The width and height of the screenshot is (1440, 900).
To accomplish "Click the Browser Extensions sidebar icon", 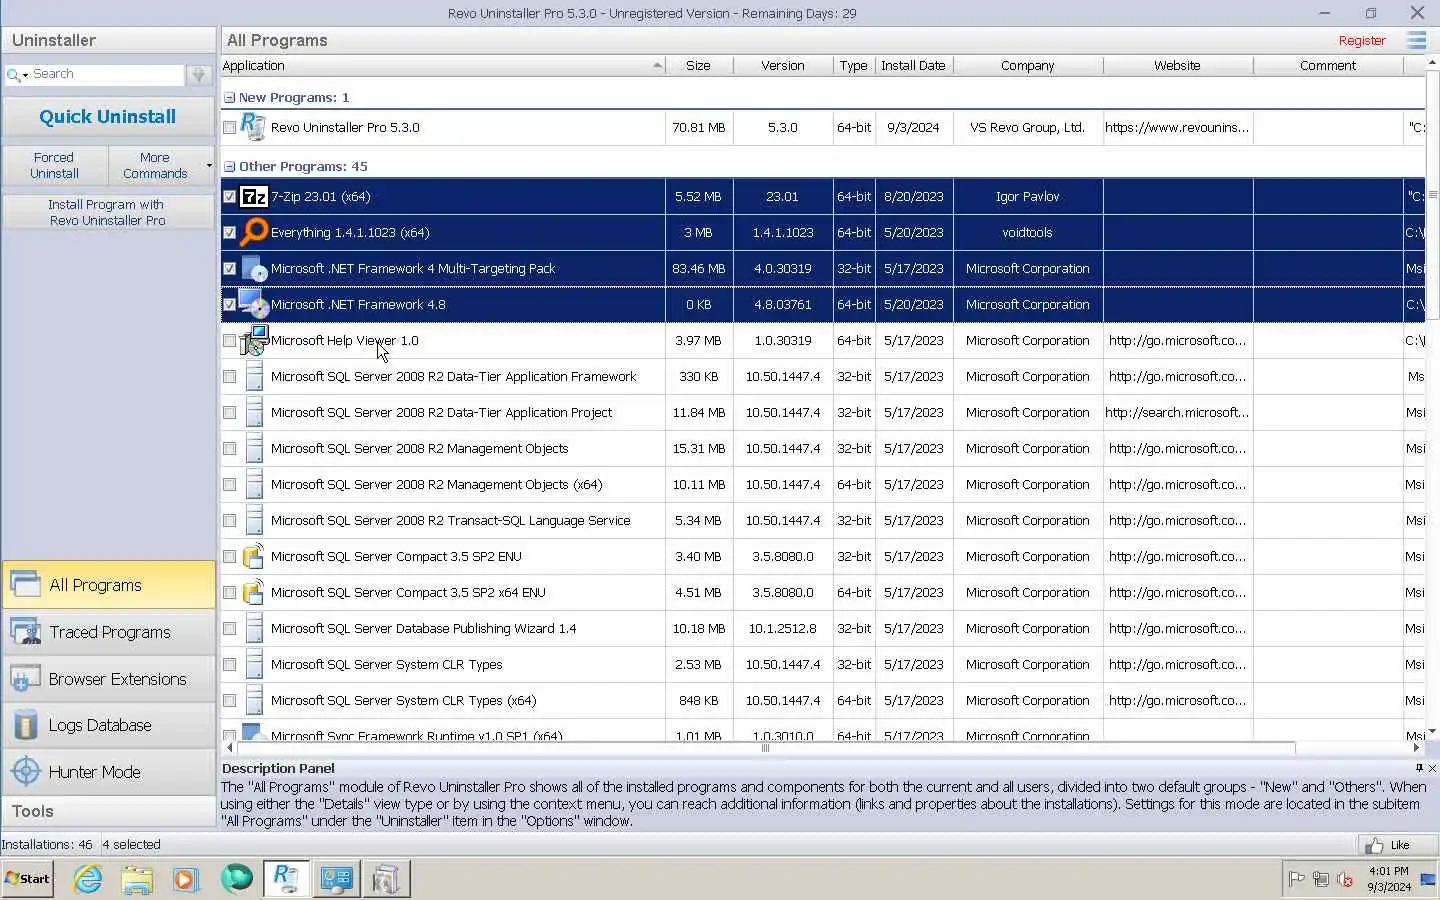I will click(25, 679).
